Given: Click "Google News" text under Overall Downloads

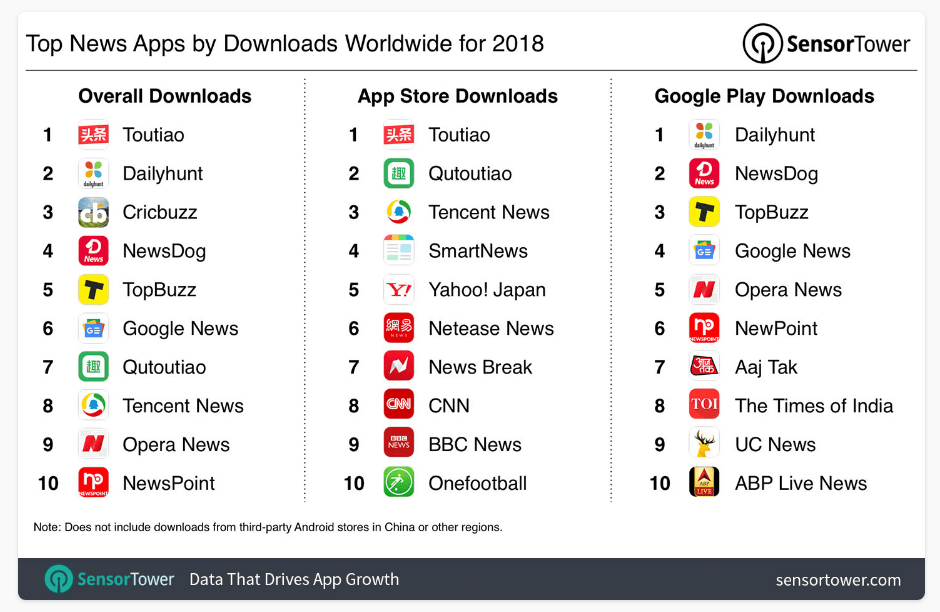Looking at the screenshot, I should 180,329.
